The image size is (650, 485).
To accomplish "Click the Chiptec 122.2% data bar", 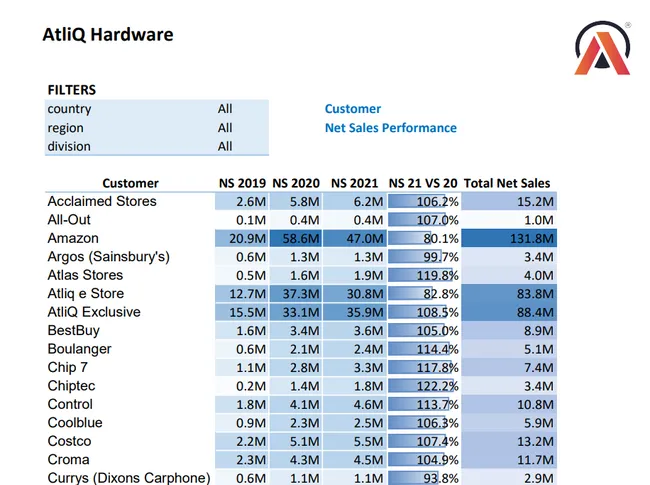I will coord(424,386).
